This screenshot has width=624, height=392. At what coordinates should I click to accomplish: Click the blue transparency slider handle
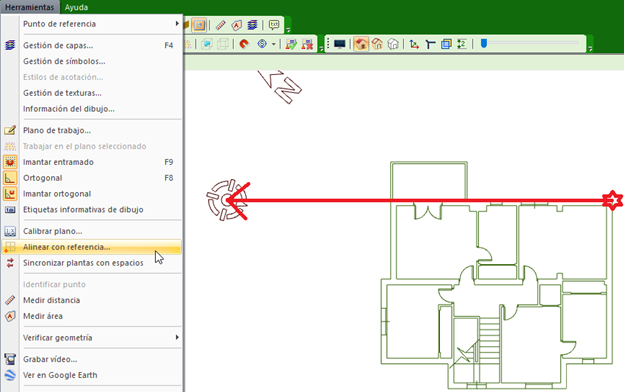coord(484,43)
